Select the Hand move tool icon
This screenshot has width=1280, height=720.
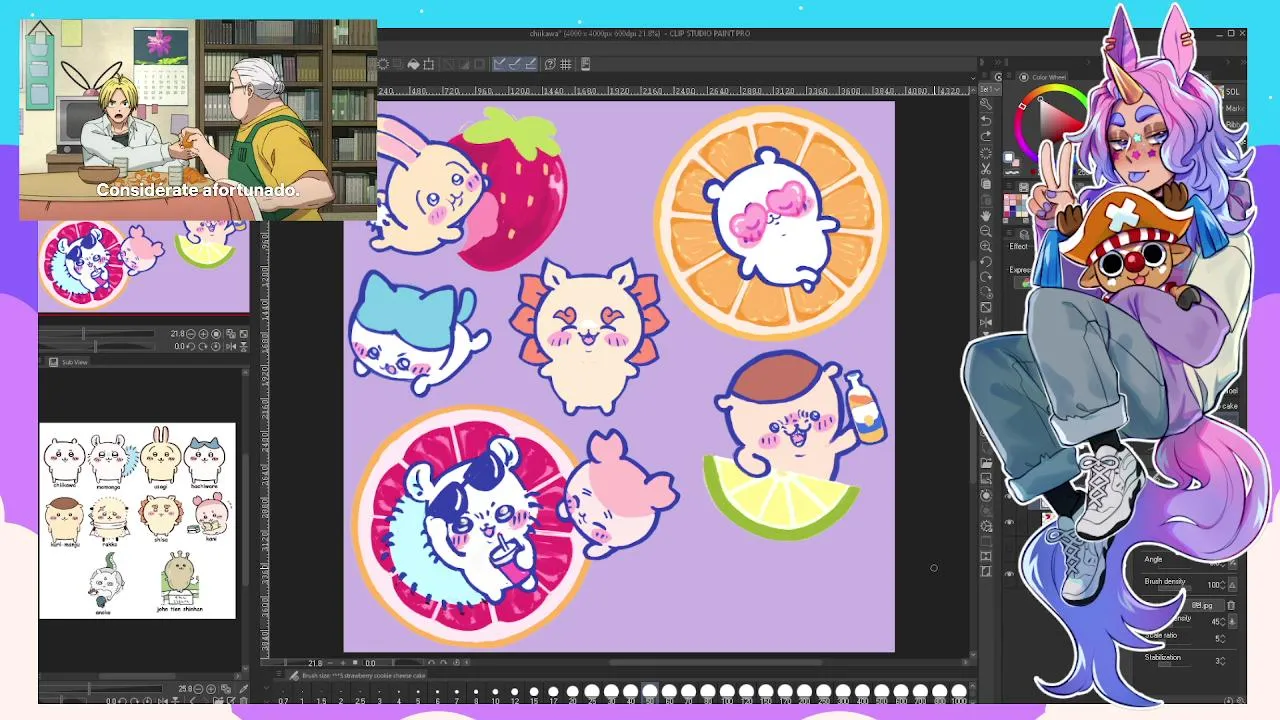click(x=986, y=215)
